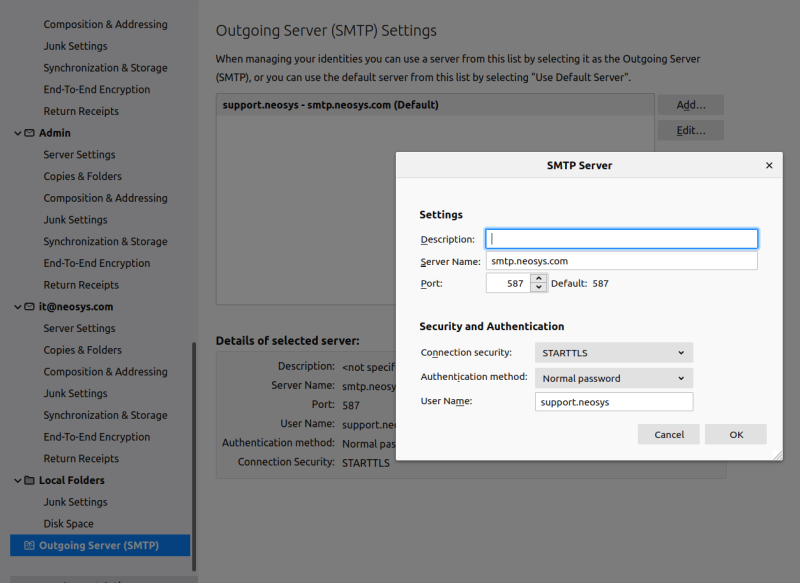Increase the port number with up arrow

tap(539, 279)
